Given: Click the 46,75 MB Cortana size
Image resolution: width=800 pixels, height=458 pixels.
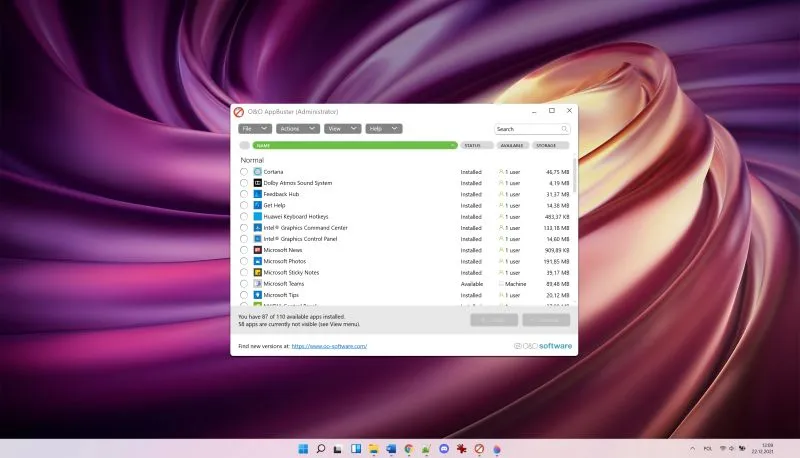Looking at the screenshot, I should (557, 172).
